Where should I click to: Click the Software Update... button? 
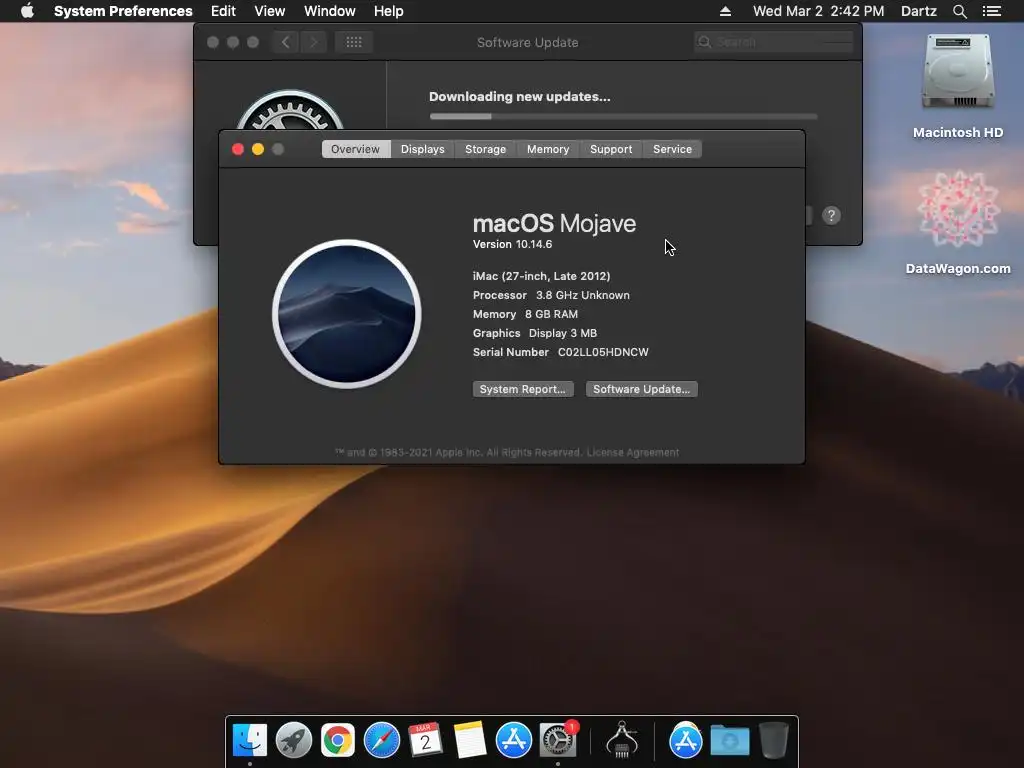641,389
